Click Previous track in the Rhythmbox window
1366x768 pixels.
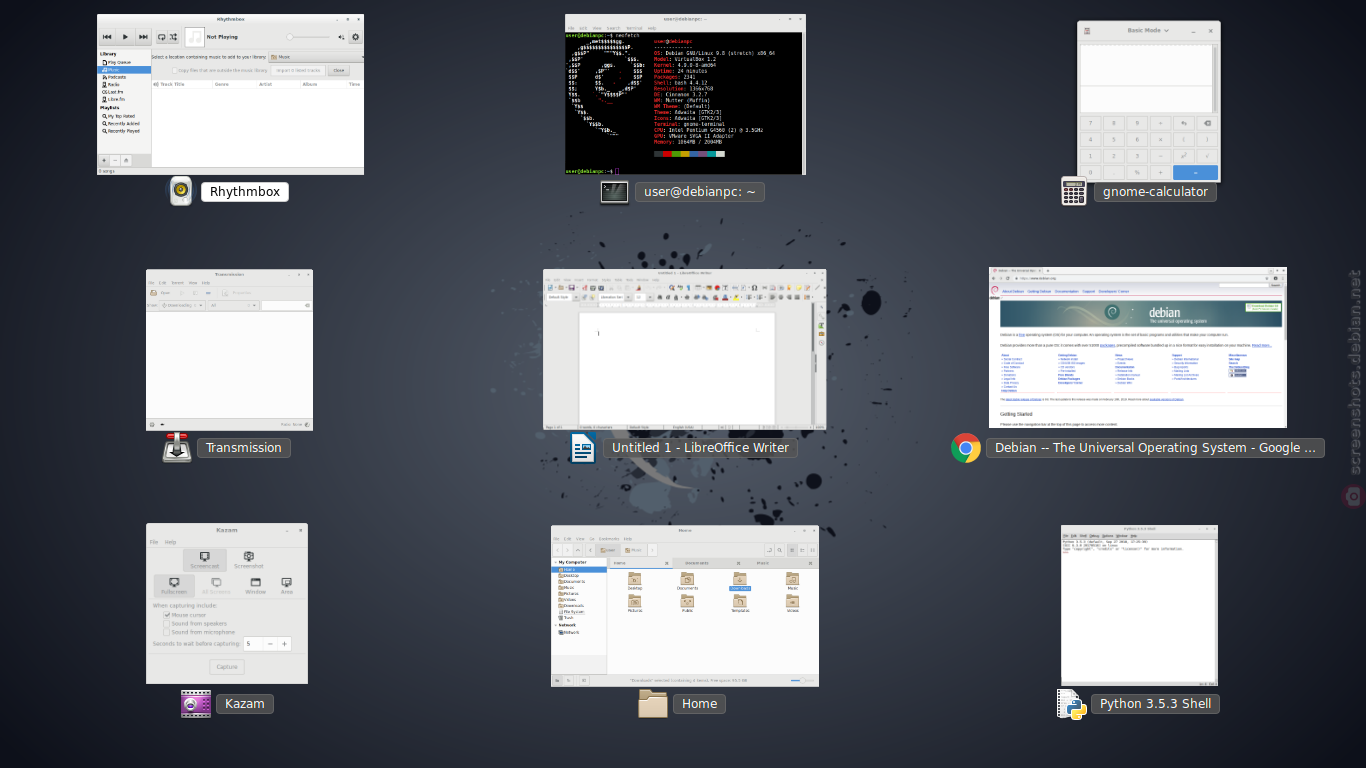107,37
